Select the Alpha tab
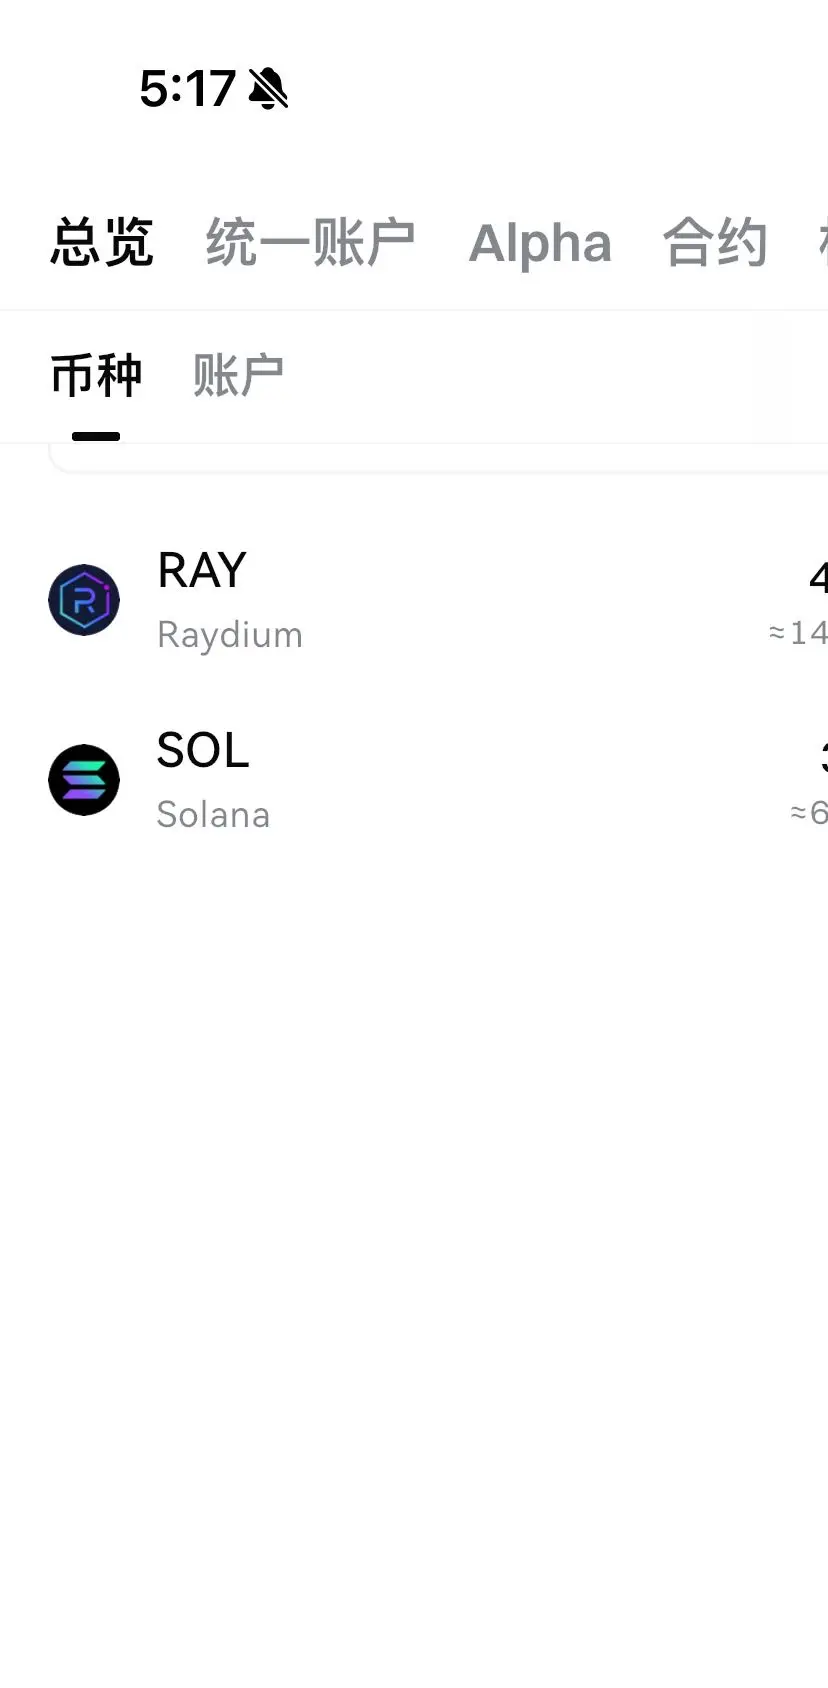828x1688 pixels. click(540, 244)
